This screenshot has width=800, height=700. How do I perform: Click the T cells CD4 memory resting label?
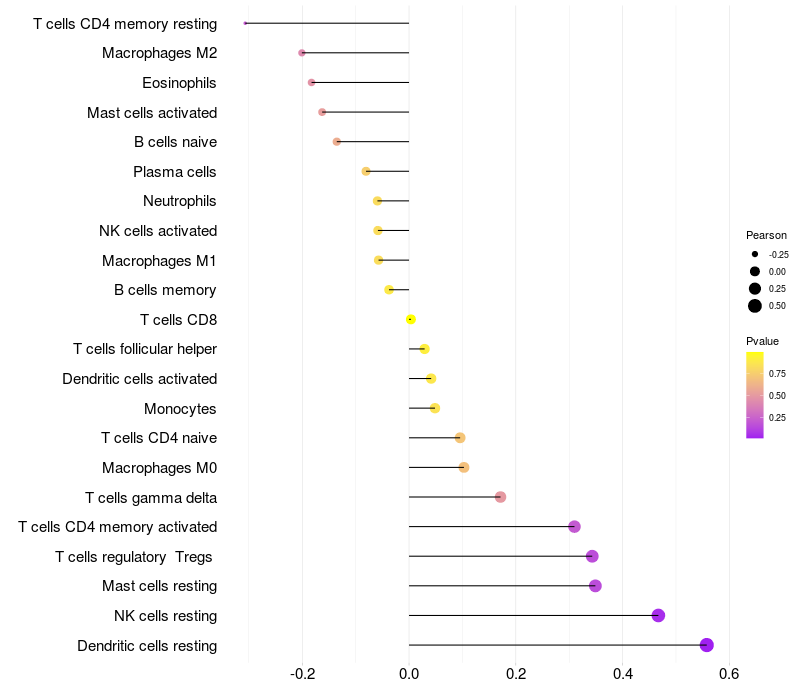(x=125, y=23)
